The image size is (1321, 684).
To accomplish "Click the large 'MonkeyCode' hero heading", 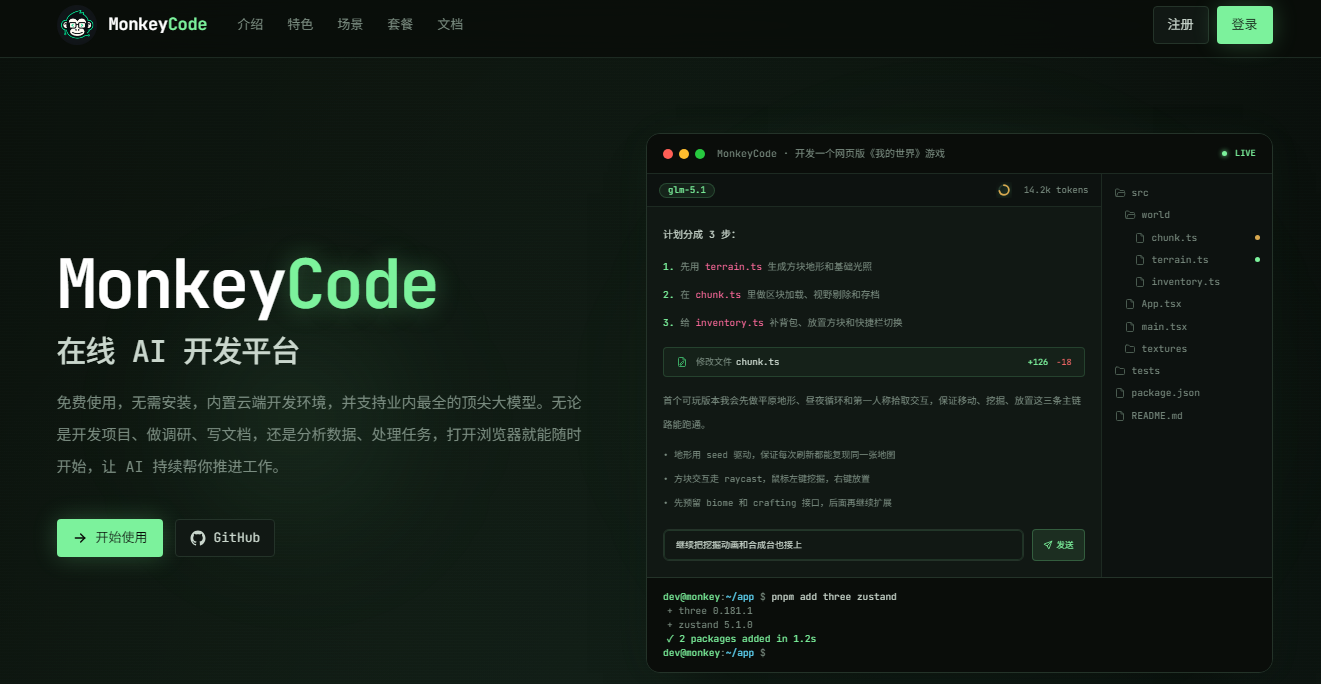I will 247,286.
